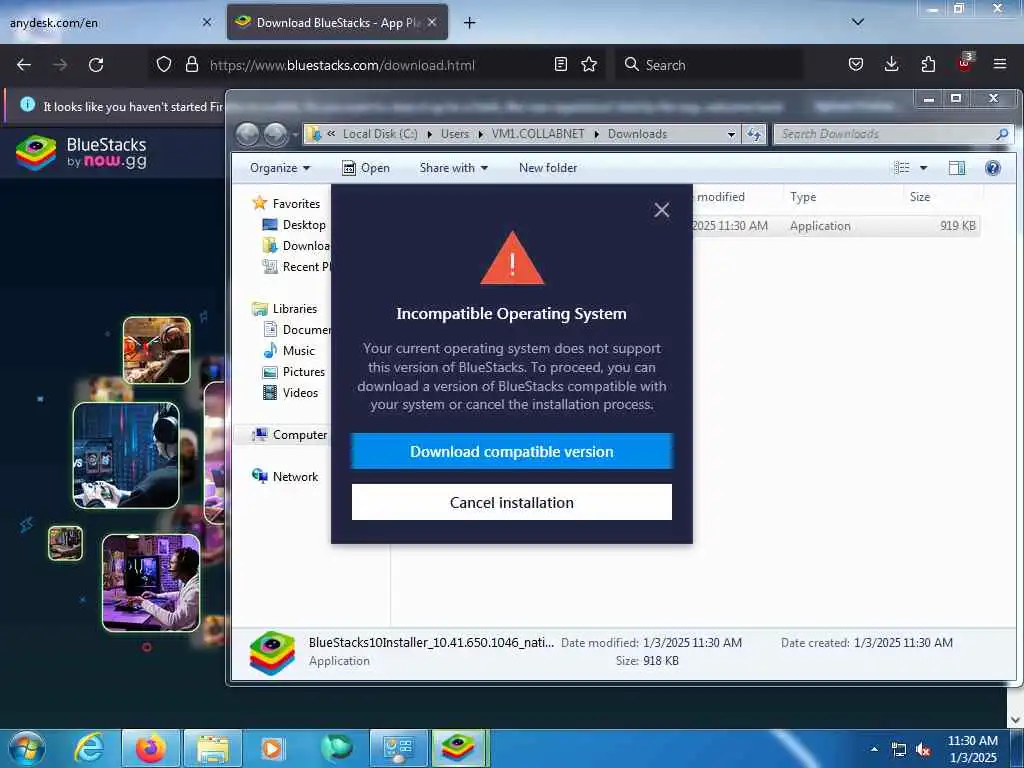Click New folder in Explorer
Screen dimensions: 1024x768
pyautogui.click(x=548, y=168)
